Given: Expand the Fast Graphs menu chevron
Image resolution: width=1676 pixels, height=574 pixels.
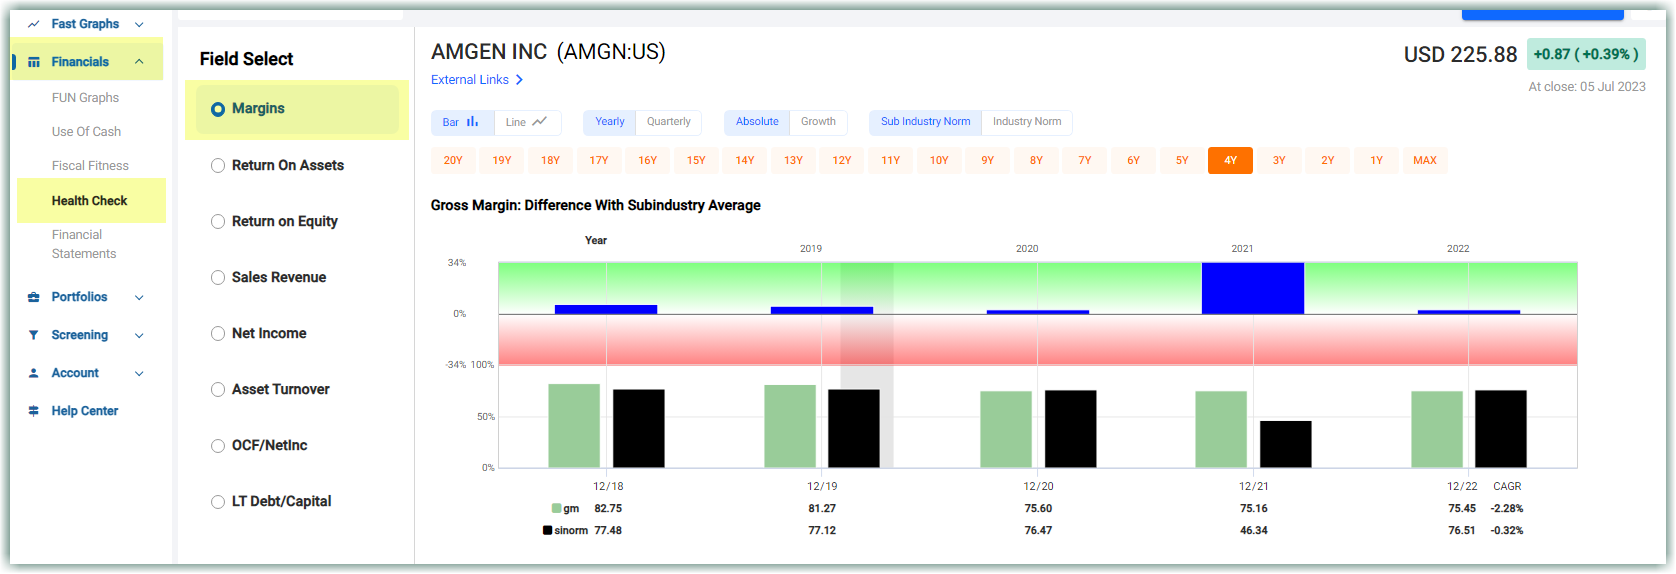Looking at the screenshot, I should click(x=139, y=24).
